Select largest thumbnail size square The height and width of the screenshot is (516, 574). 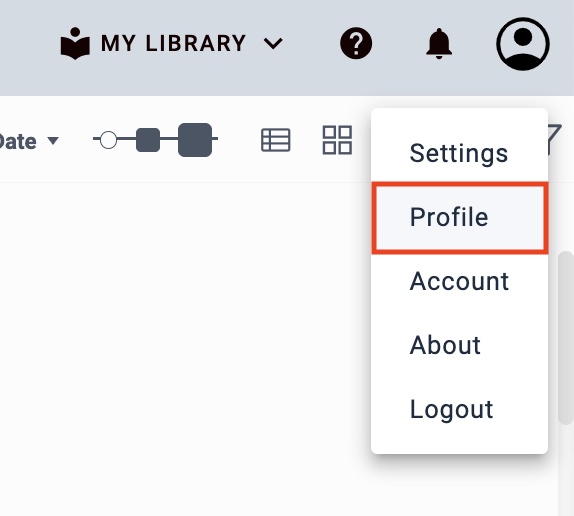coord(195,140)
